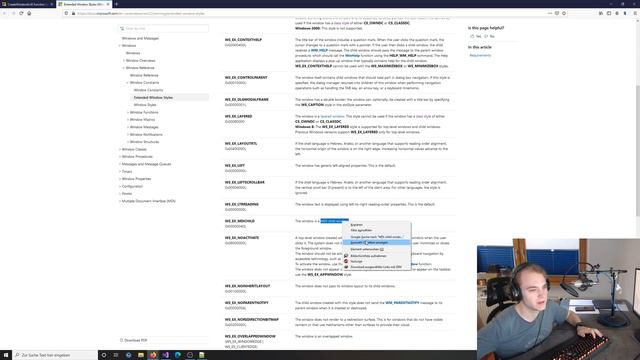640x360 pixels.
Task: Open Multiple Document Interface sidebar entry
Action: 149,201
